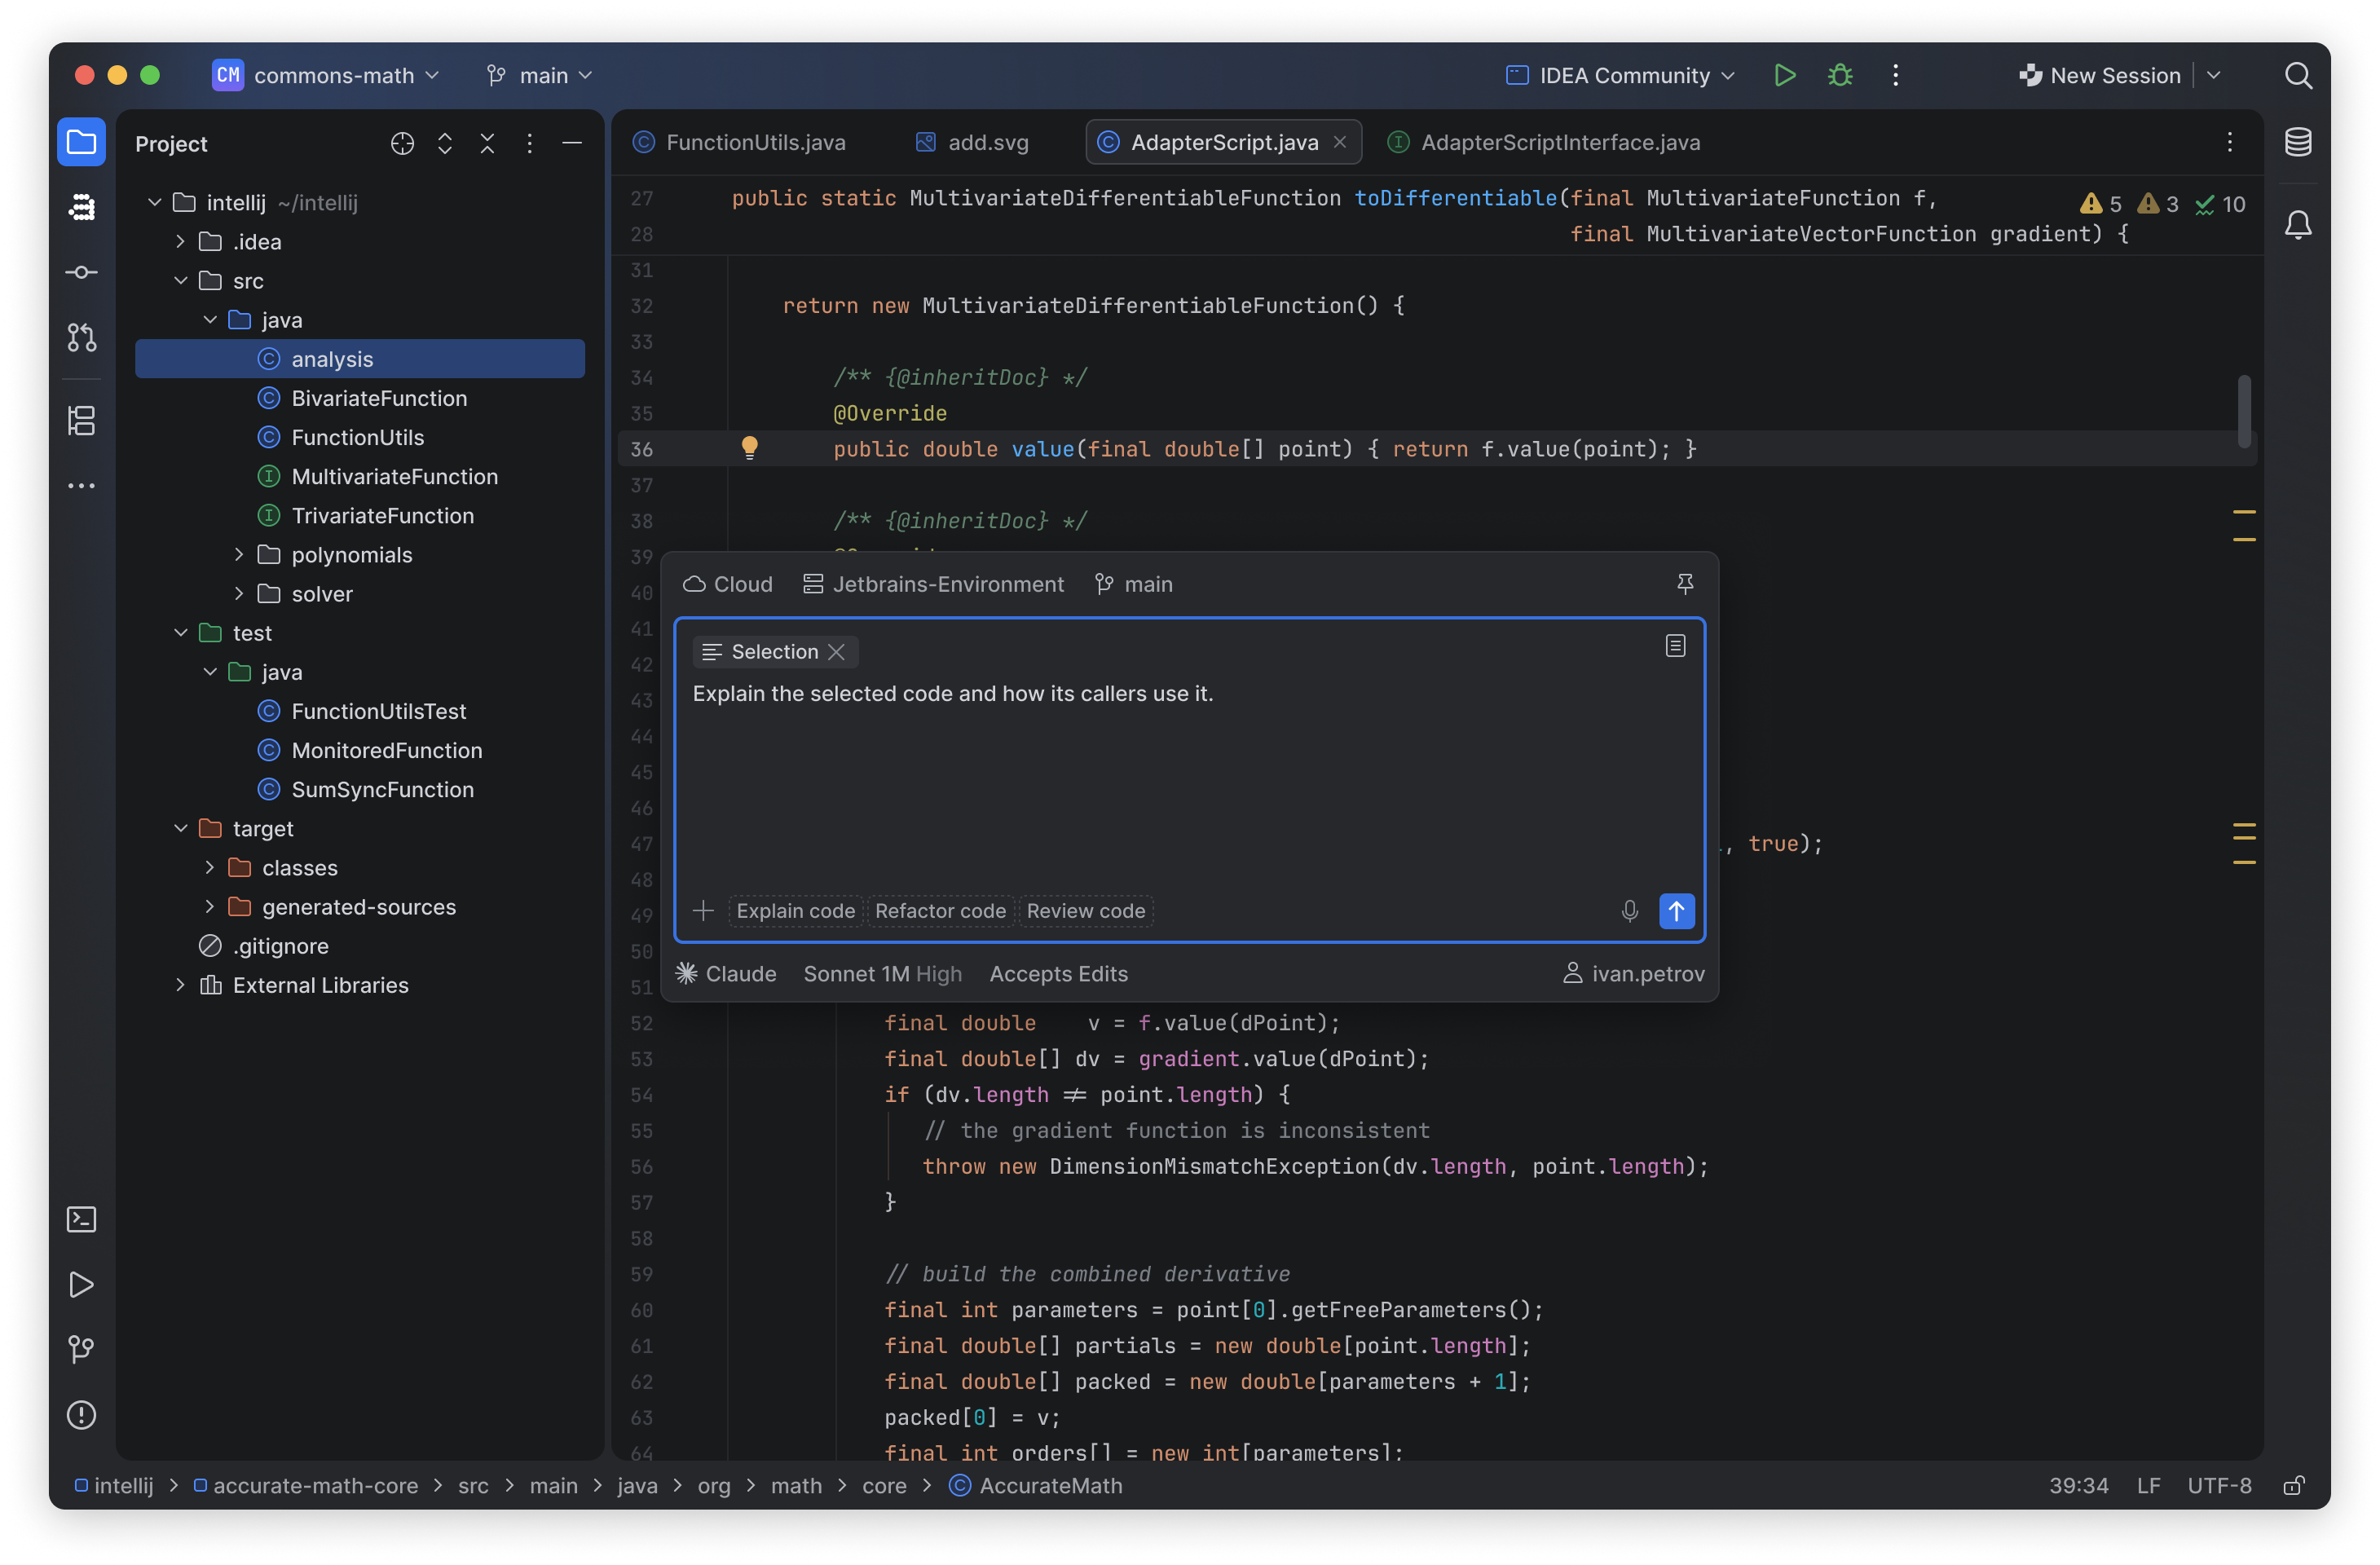Remove the Selection context chip
The height and width of the screenshot is (1565, 2380).
(x=837, y=652)
